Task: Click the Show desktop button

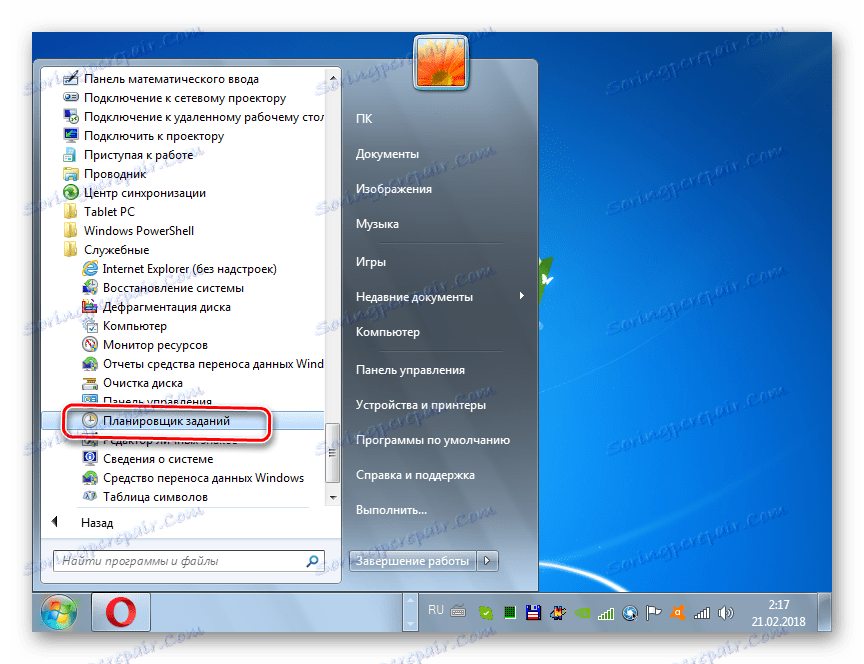Action: click(824, 613)
